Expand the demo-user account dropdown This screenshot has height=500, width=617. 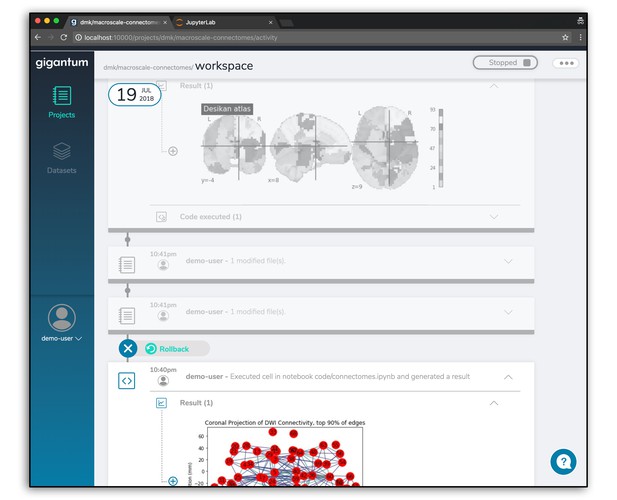pyautogui.click(x=62, y=338)
